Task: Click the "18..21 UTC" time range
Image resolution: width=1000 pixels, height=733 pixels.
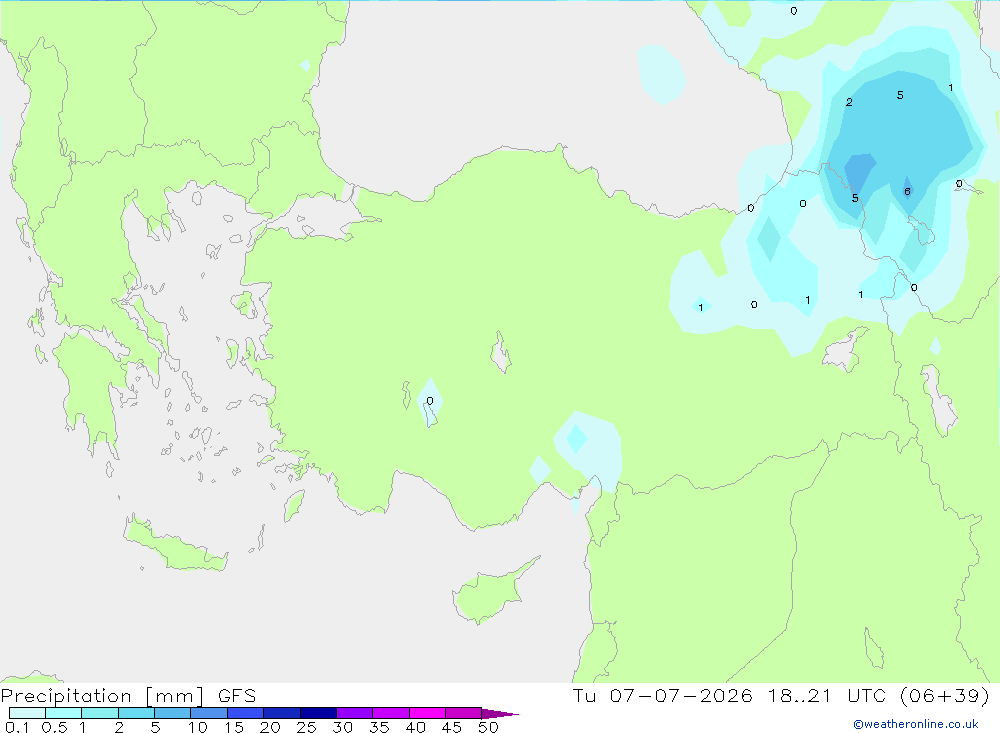Action: [x=826, y=695]
